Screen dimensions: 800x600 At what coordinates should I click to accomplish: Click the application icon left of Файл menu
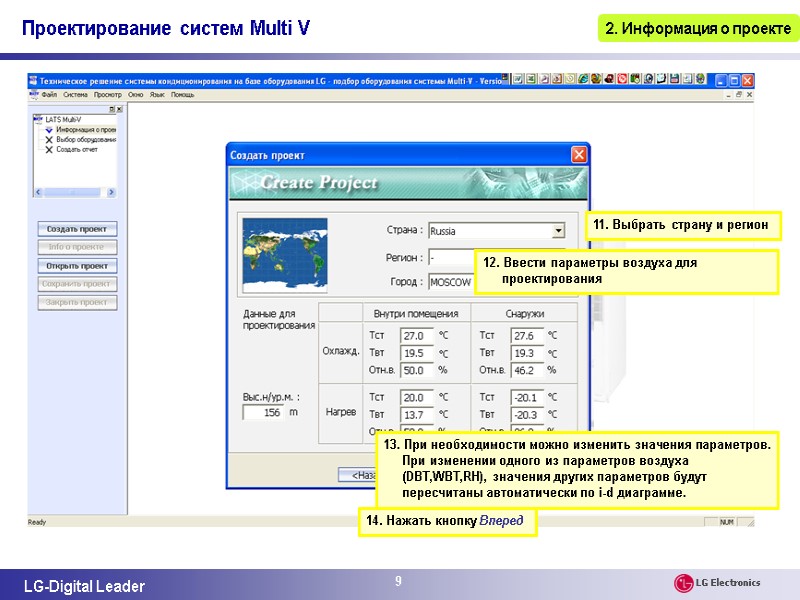click(x=34, y=94)
